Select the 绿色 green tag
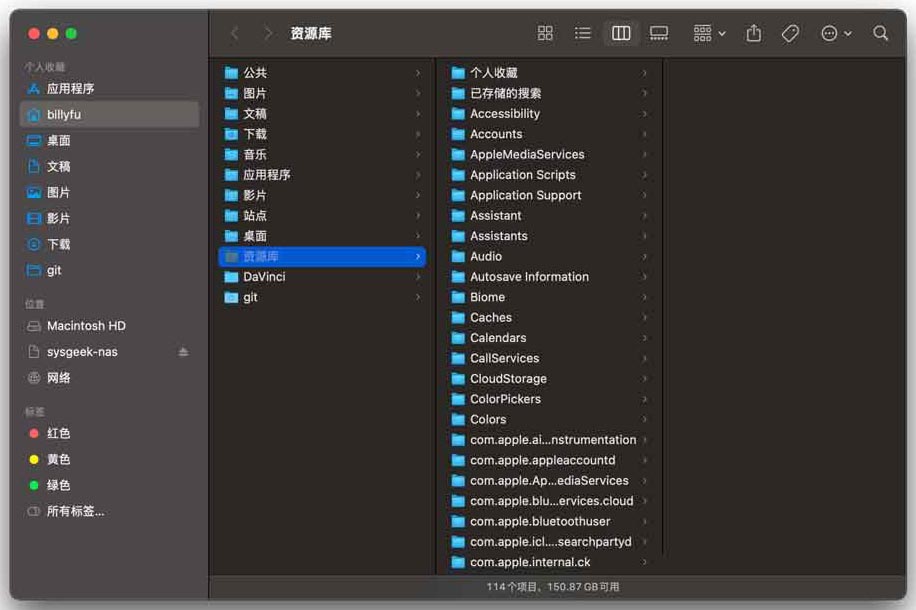The height and width of the screenshot is (610, 916). pyautogui.click(x=58, y=486)
